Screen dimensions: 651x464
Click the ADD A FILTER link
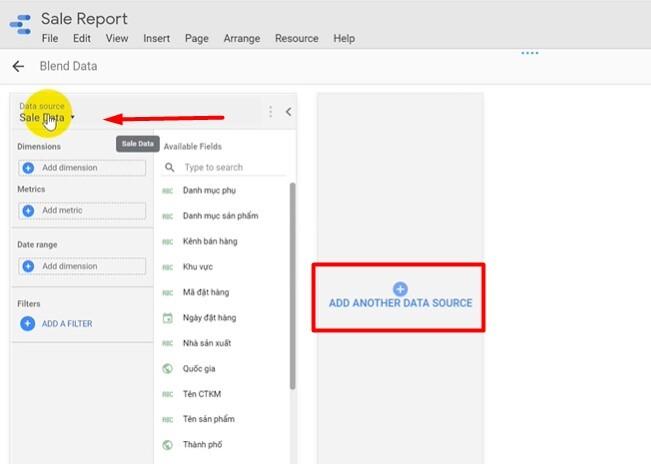pyautogui.click(x=67, y=324)
